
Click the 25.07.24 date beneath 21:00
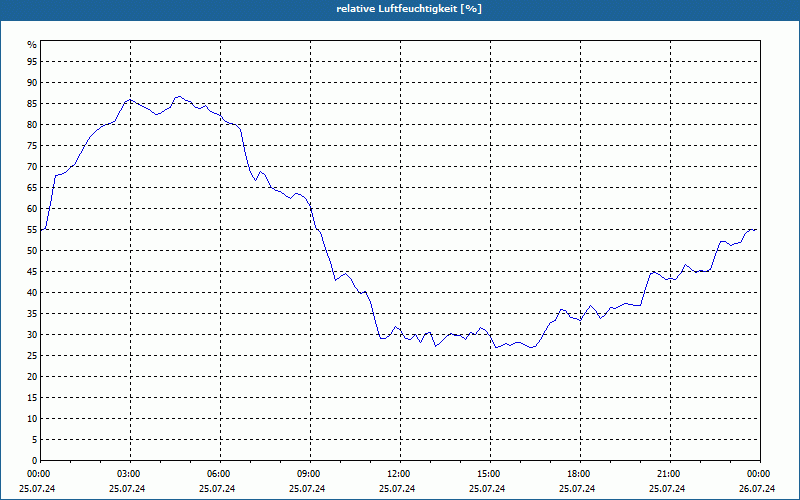point(667,488)
